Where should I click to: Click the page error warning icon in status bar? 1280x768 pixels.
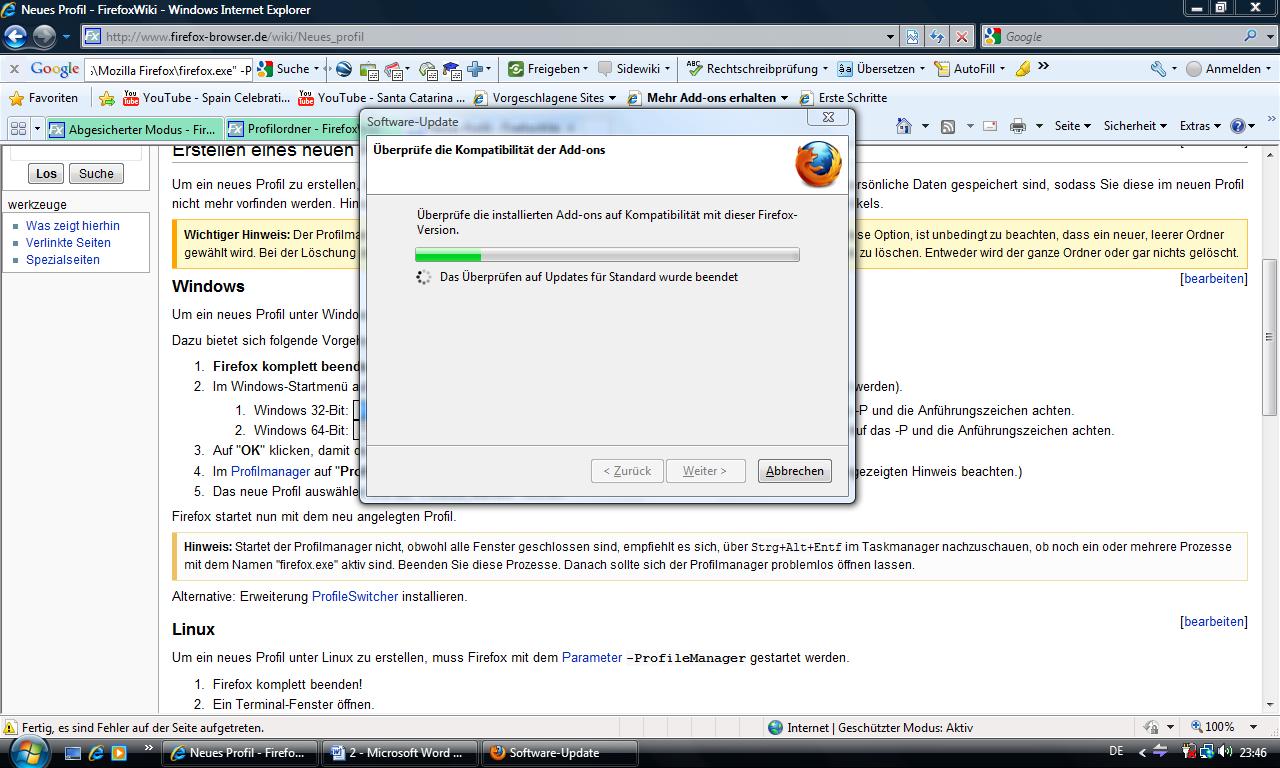tap(10, 728)
